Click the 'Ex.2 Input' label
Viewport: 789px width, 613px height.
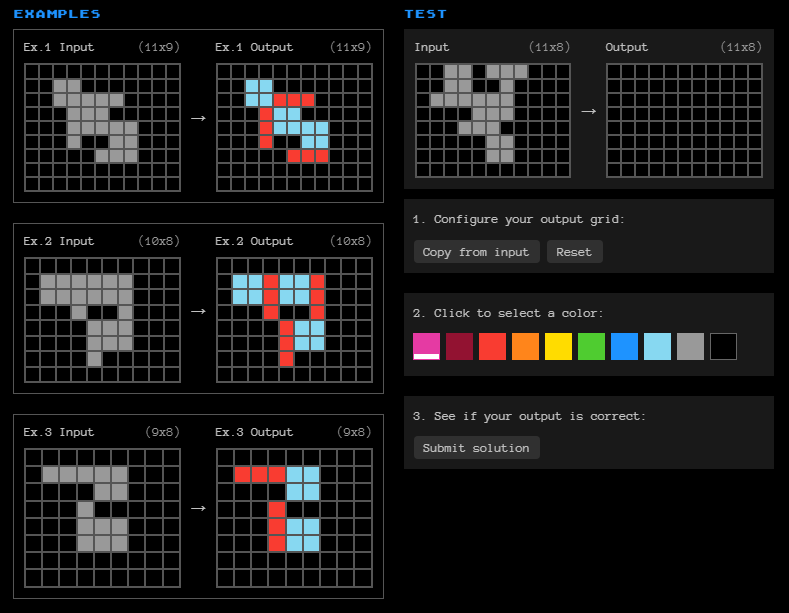pos(58,241)
